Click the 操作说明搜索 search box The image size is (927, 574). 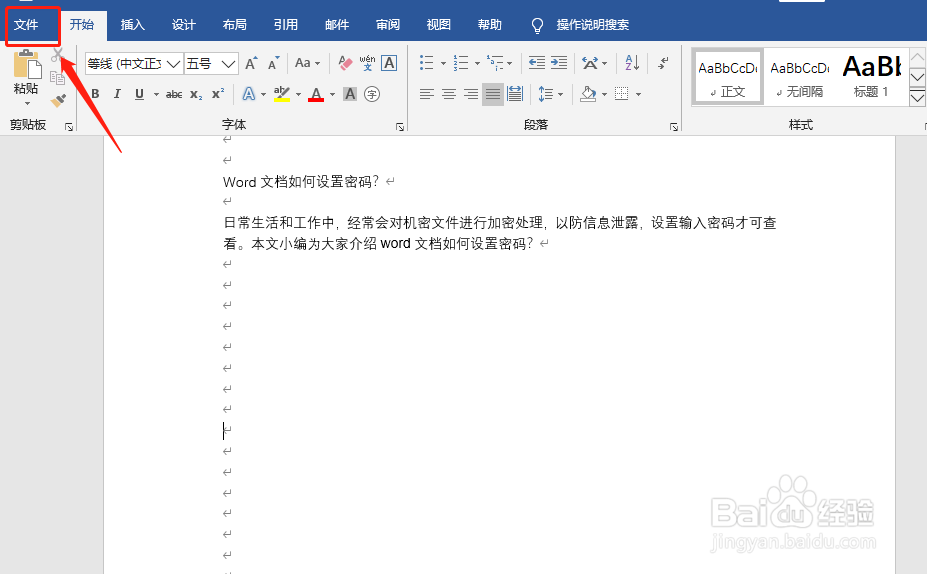point(592,25)
